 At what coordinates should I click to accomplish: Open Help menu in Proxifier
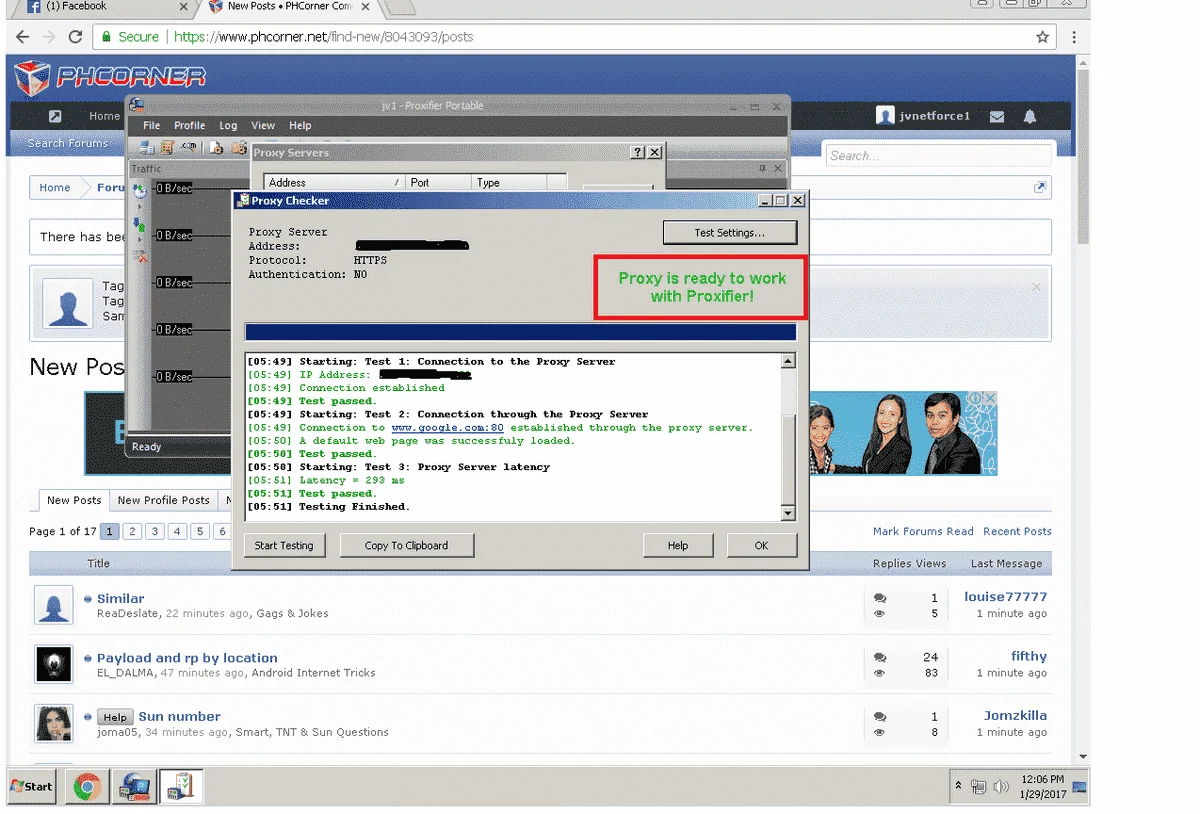[300, 126]
